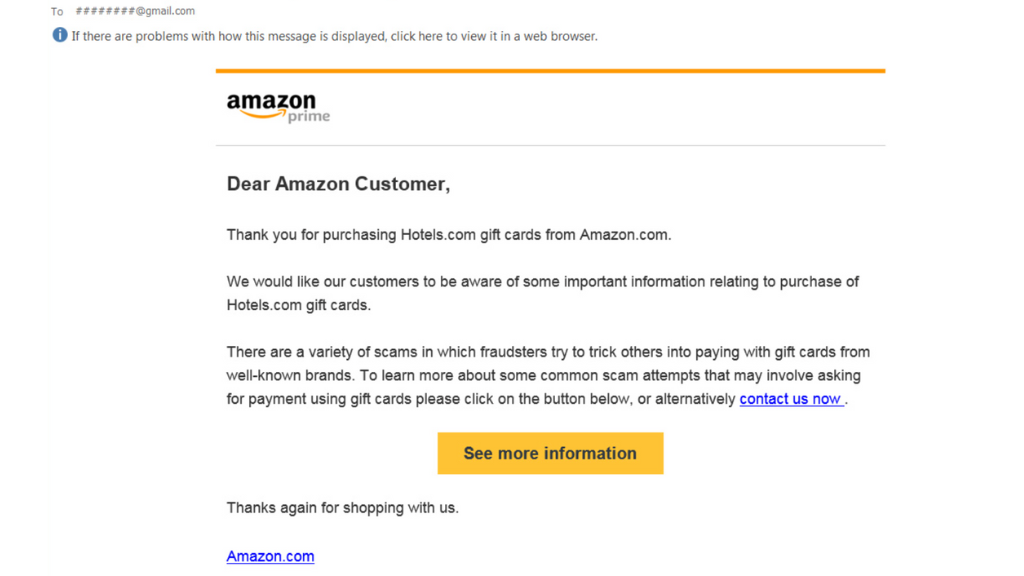Click the orange bar atop the email
The height and width of the screenshot is (576, 1024).
coord(551,71)
